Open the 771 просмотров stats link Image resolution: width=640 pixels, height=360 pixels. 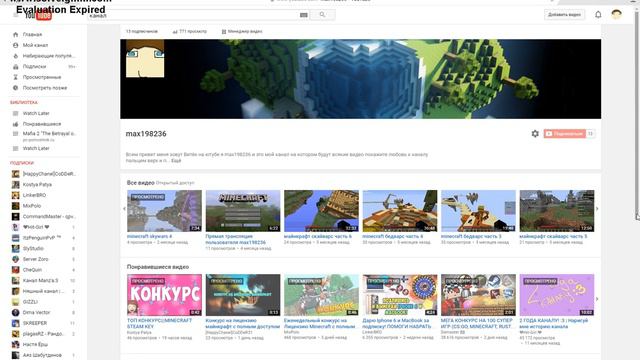tap(190, 31)
